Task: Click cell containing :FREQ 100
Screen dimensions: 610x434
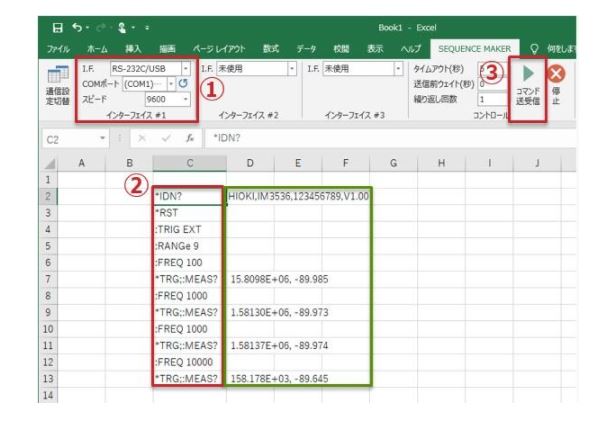Action: (x=189, y=262)
